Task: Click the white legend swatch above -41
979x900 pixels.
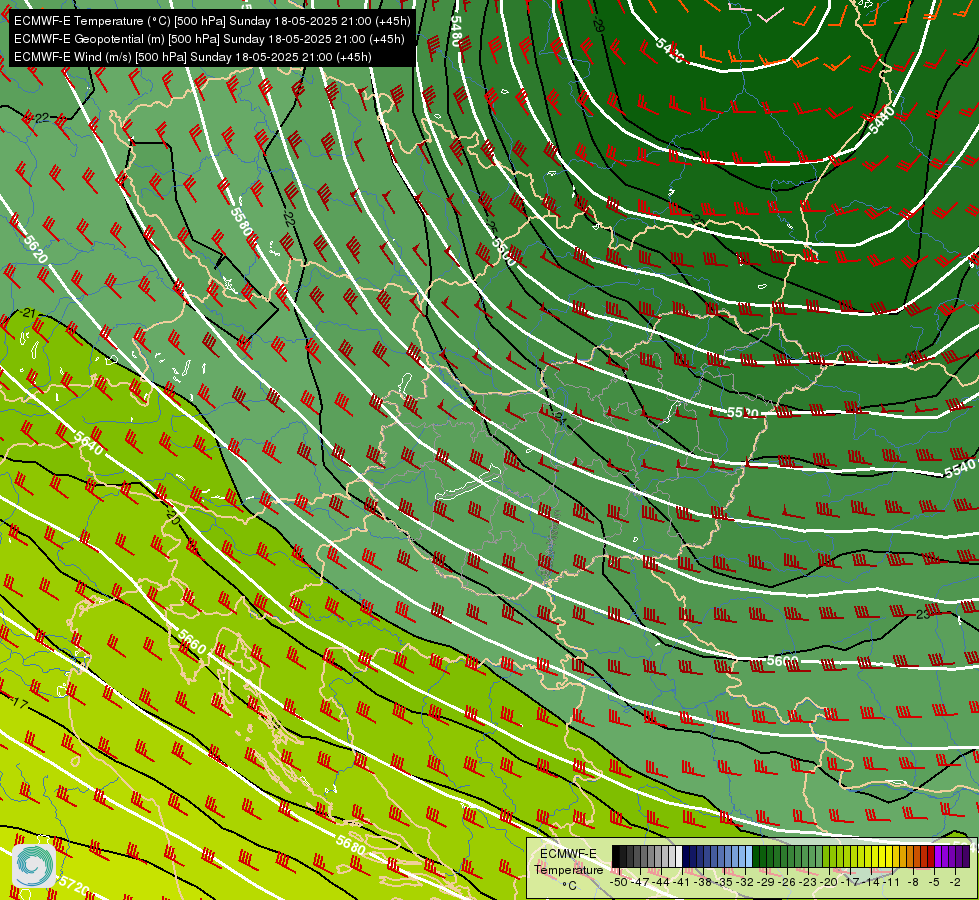Action: 679,858
